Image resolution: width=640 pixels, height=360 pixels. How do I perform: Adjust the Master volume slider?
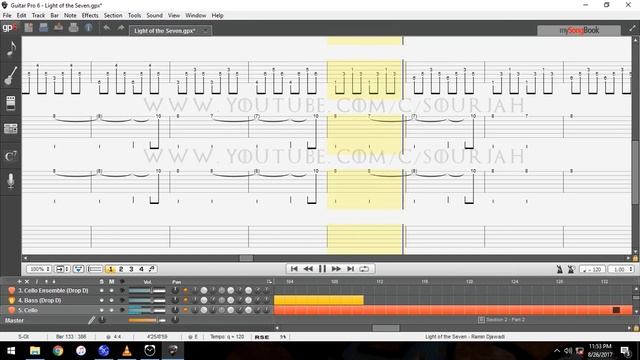[147, 320]
